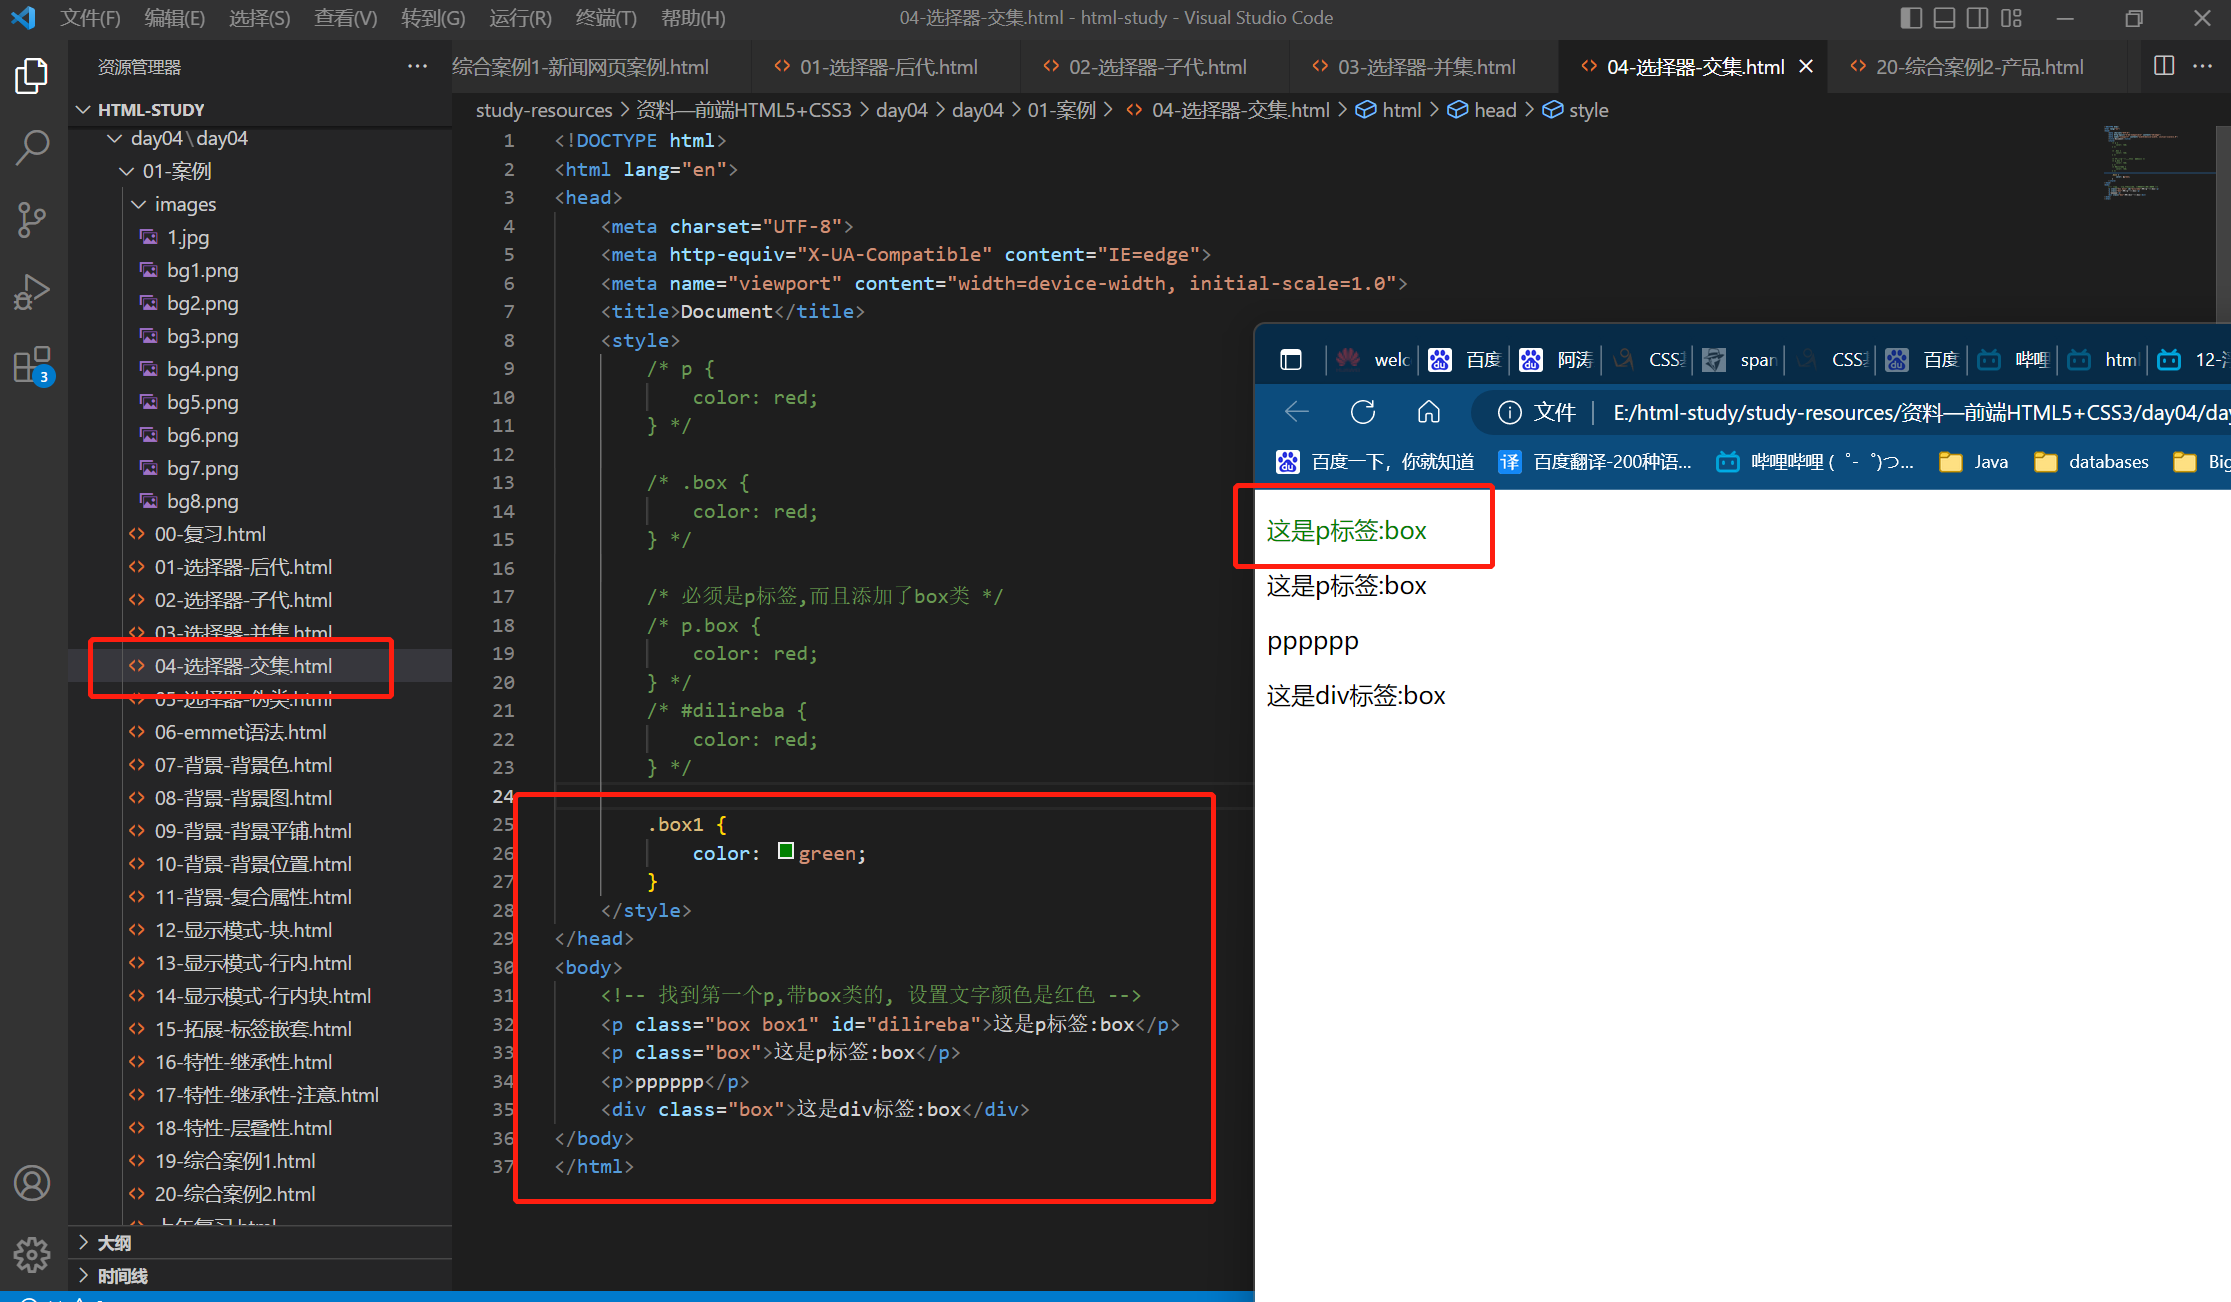2231x1302 pixels.
Task: Switch to 03-选择器-并集.html editor tab
Action: [1424, 67]
